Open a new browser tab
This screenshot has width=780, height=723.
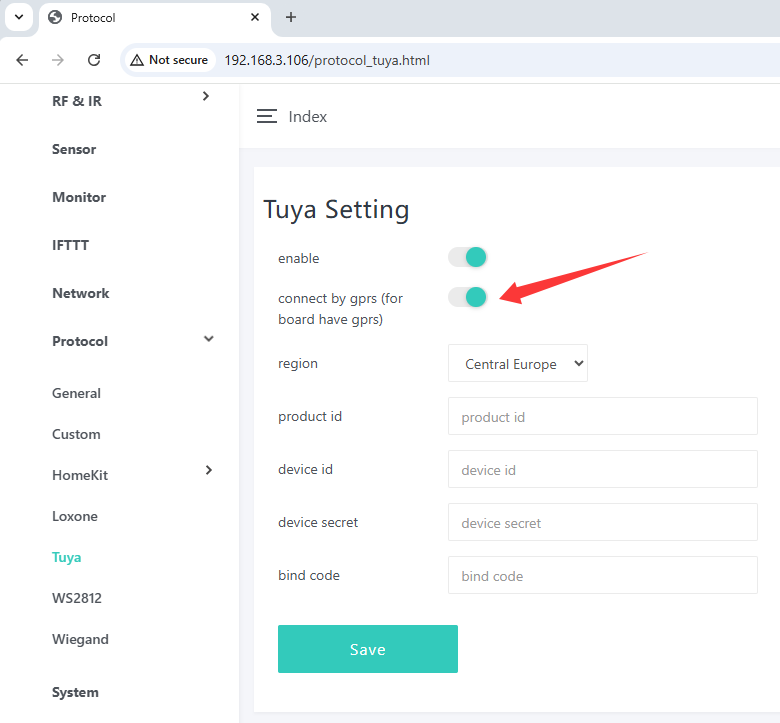291,17
